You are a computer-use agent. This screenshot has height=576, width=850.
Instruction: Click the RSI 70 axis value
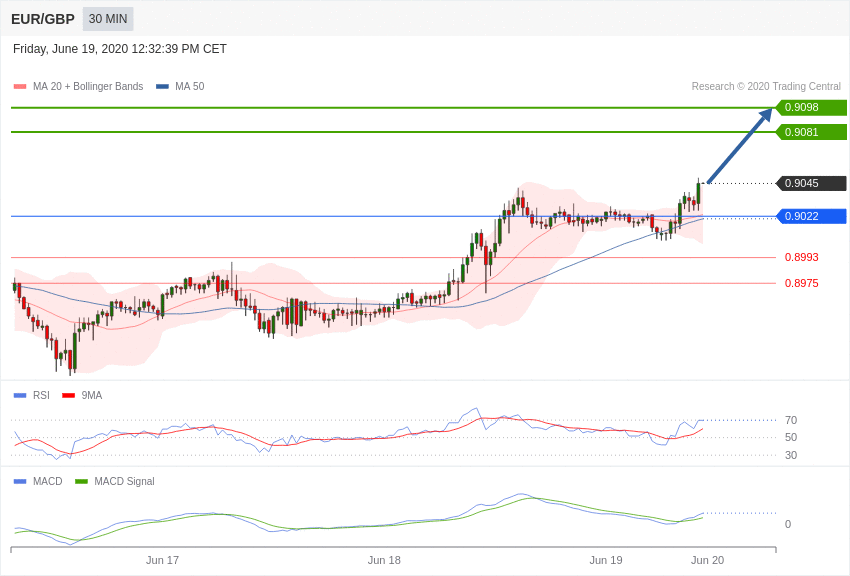[x=791, y=420]
